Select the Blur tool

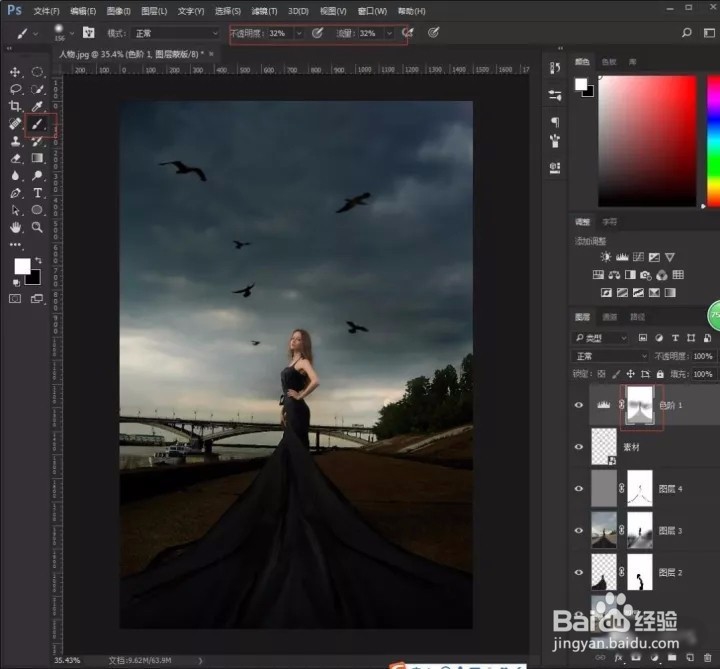click(15, 175)
